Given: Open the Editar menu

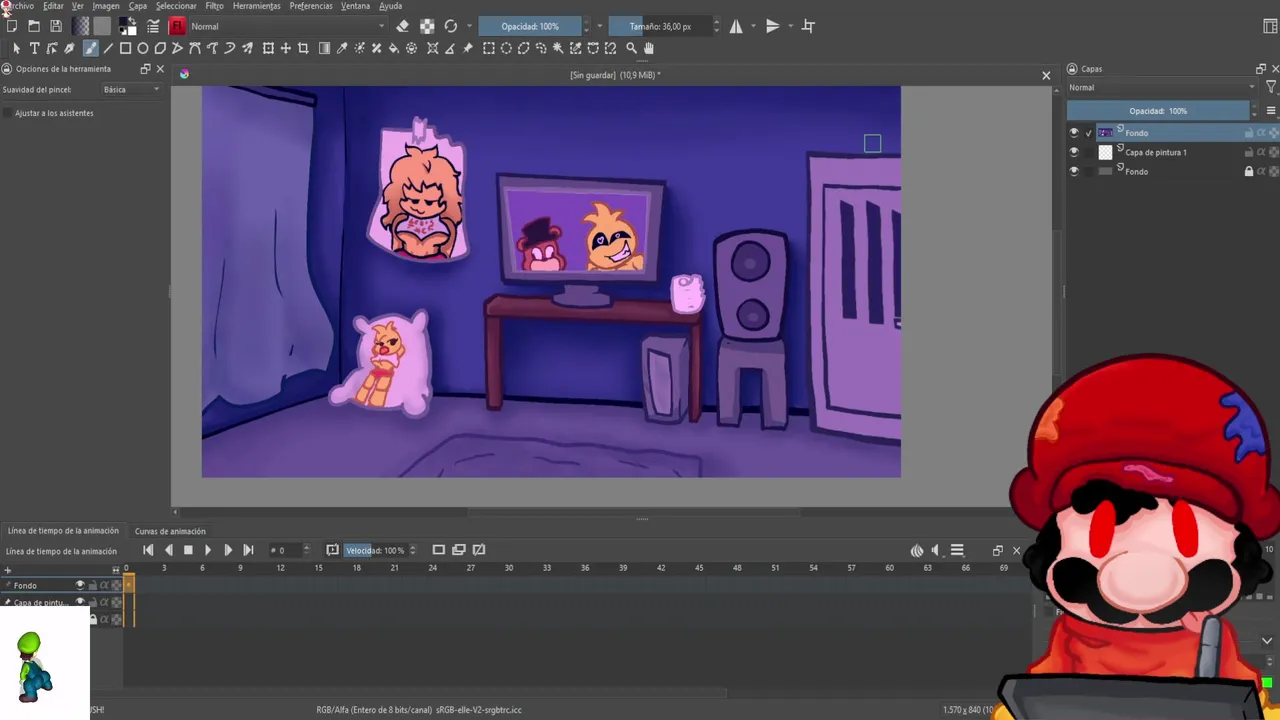Looking at the screenshot, I should (53, 6).
